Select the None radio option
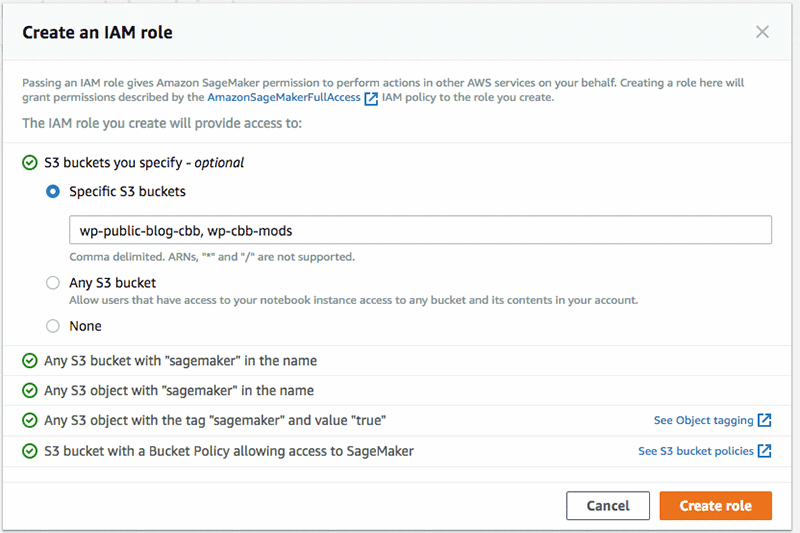This screenshot has height=533, width=800. (x=53, y=326)
